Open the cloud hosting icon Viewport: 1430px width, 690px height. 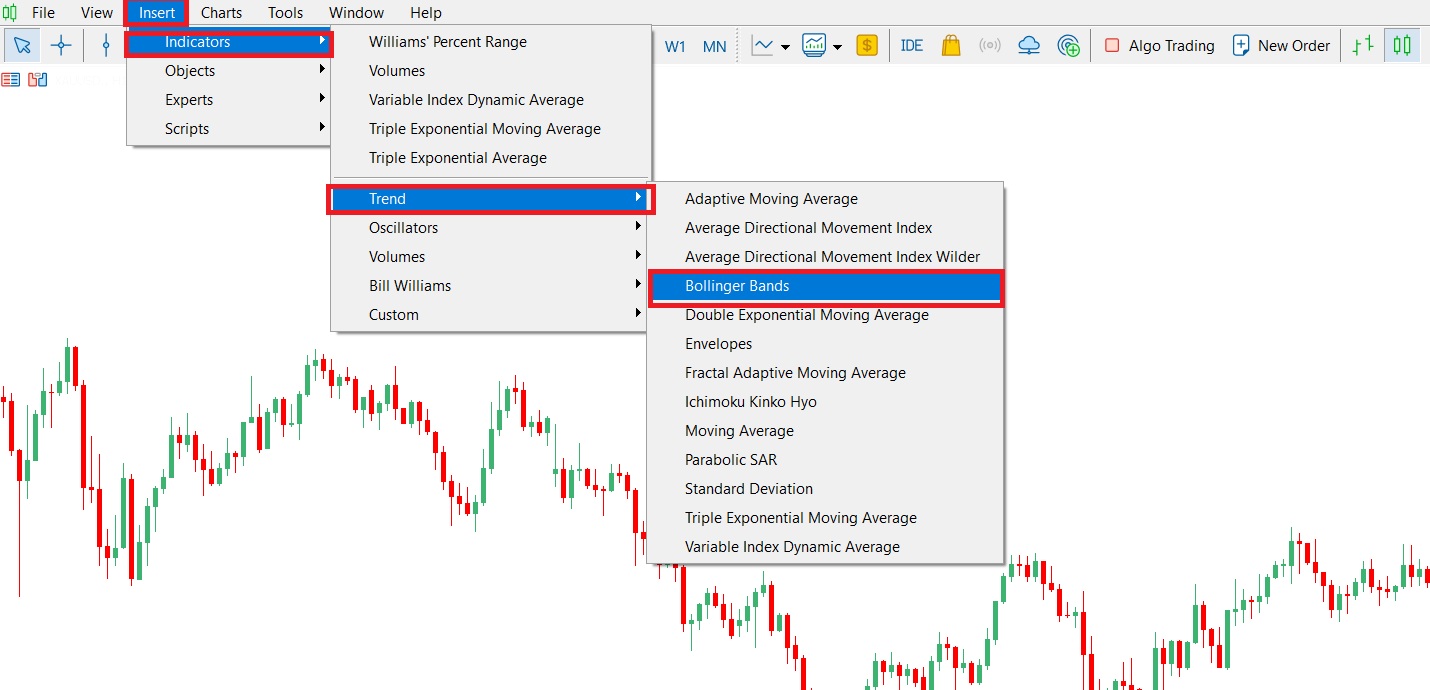click(1029, 45)
